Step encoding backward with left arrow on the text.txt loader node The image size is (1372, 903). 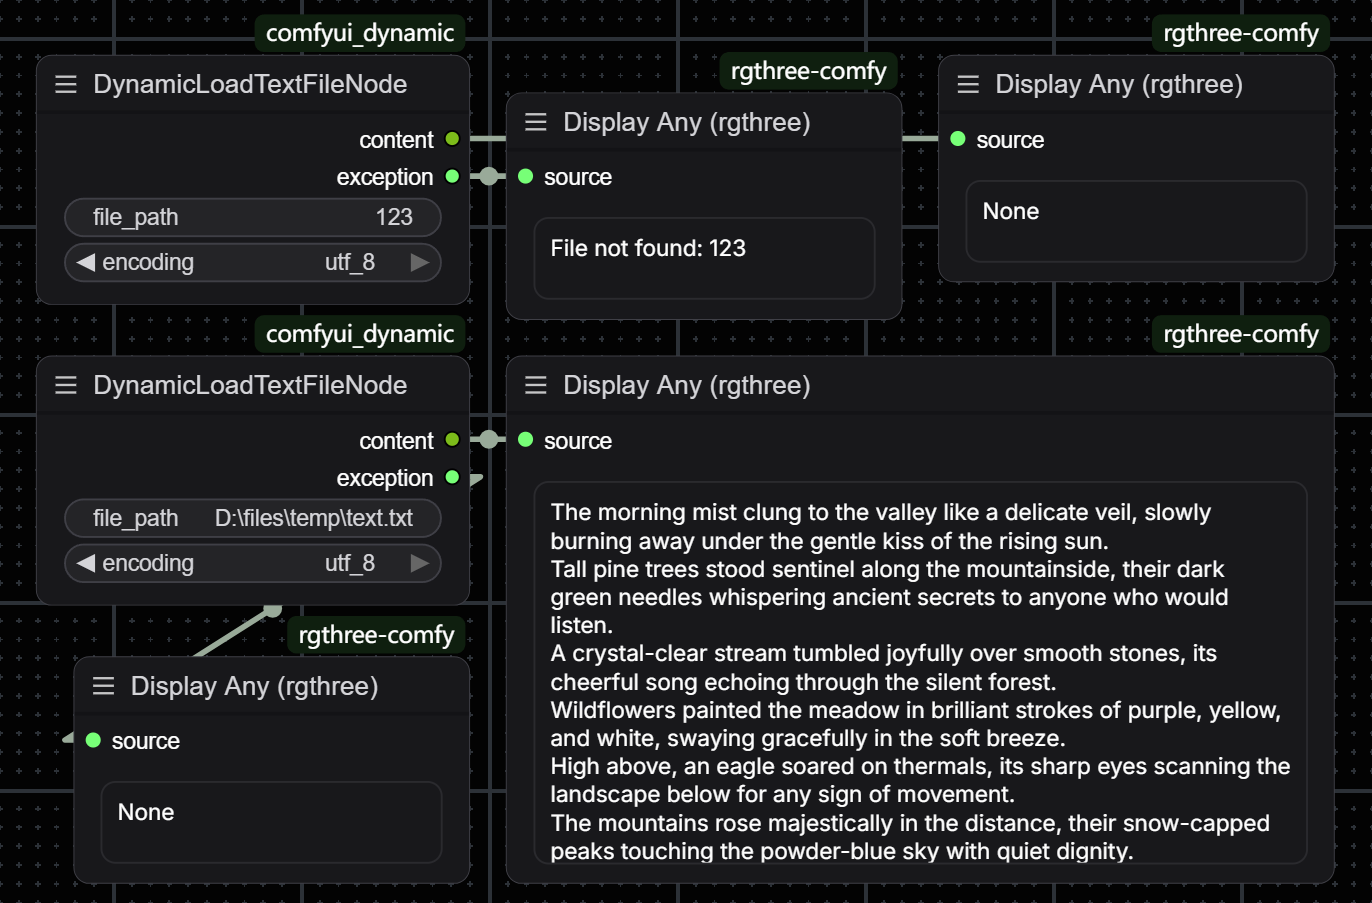click(86, 563)
